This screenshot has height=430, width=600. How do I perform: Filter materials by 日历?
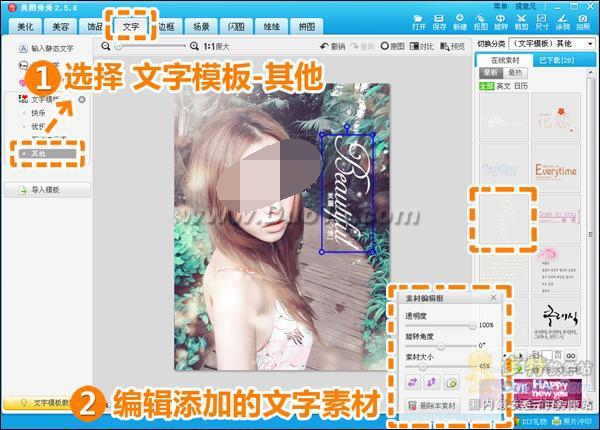pyautogui.click(x=521, y=86)
